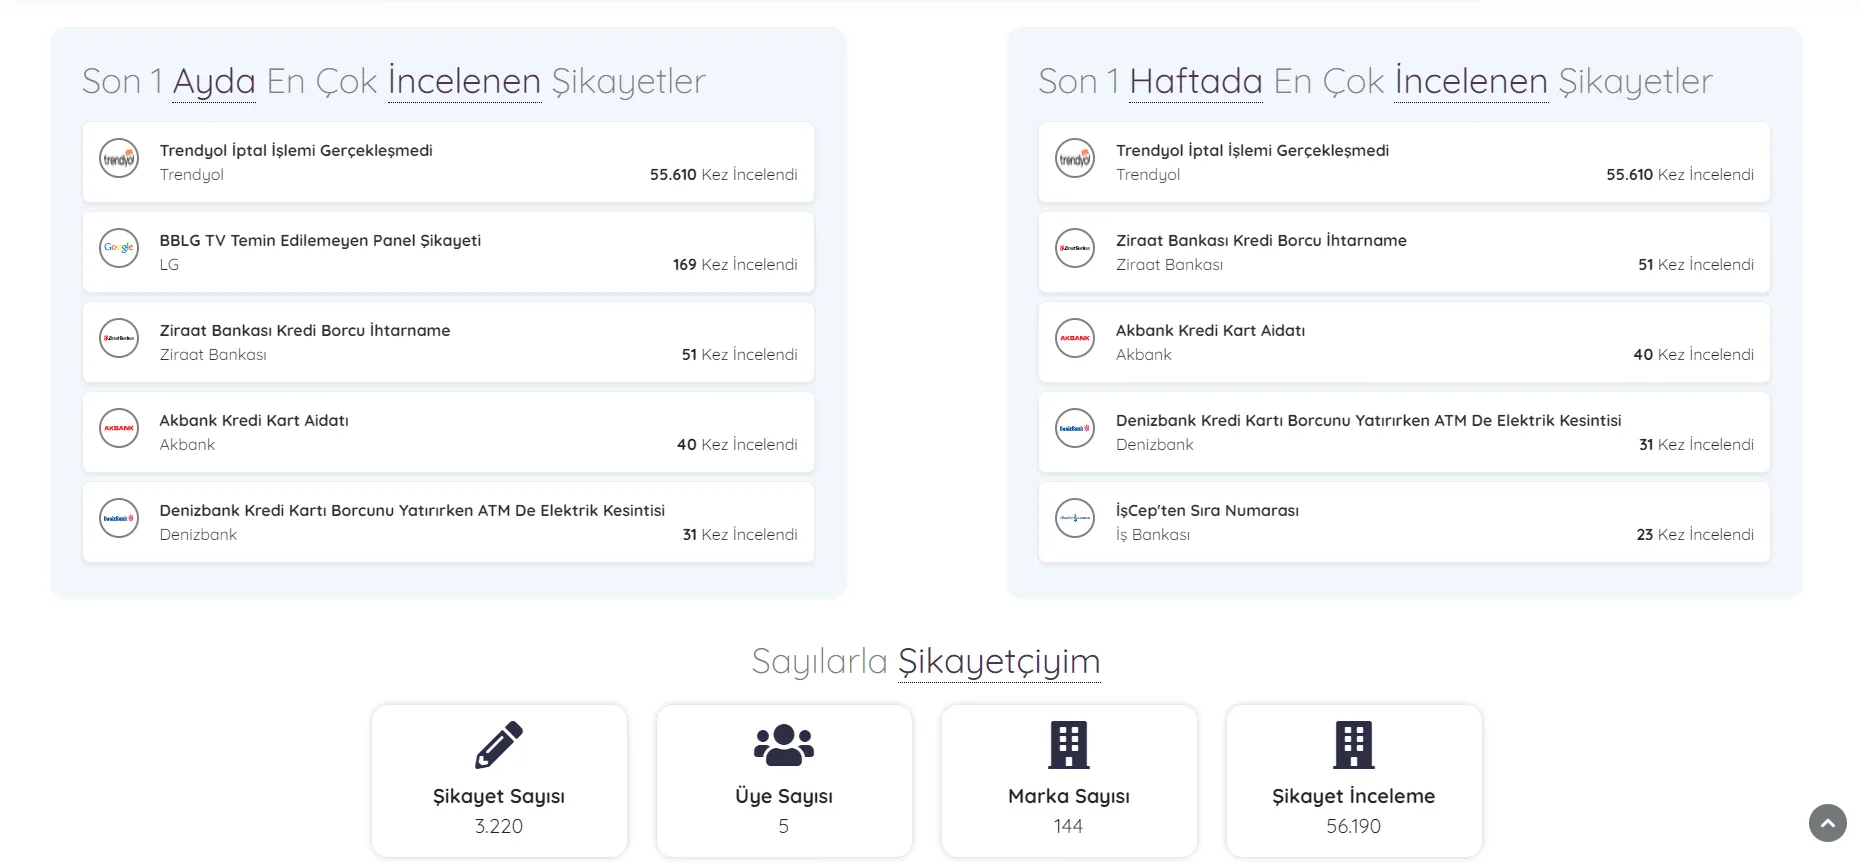
Task: Click pencil icon above Şikayet Sayısı
Action: click(x=499, y=745)
